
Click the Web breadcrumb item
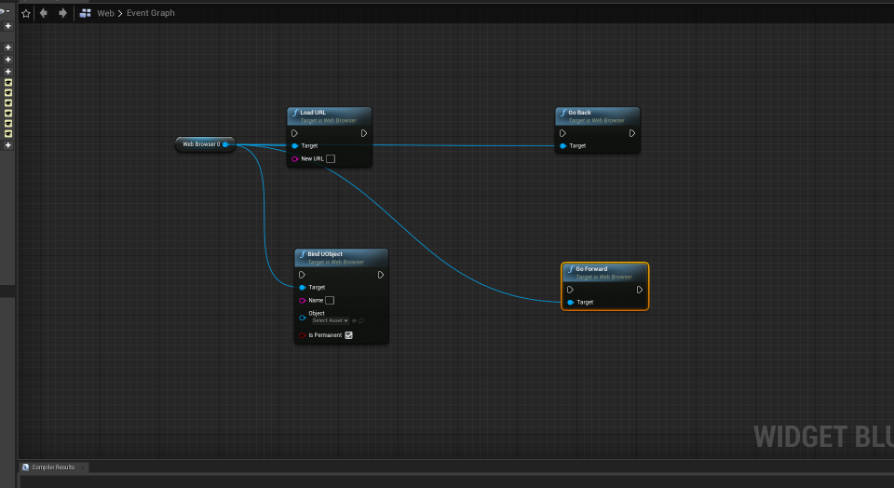click(x=105, y=14)
